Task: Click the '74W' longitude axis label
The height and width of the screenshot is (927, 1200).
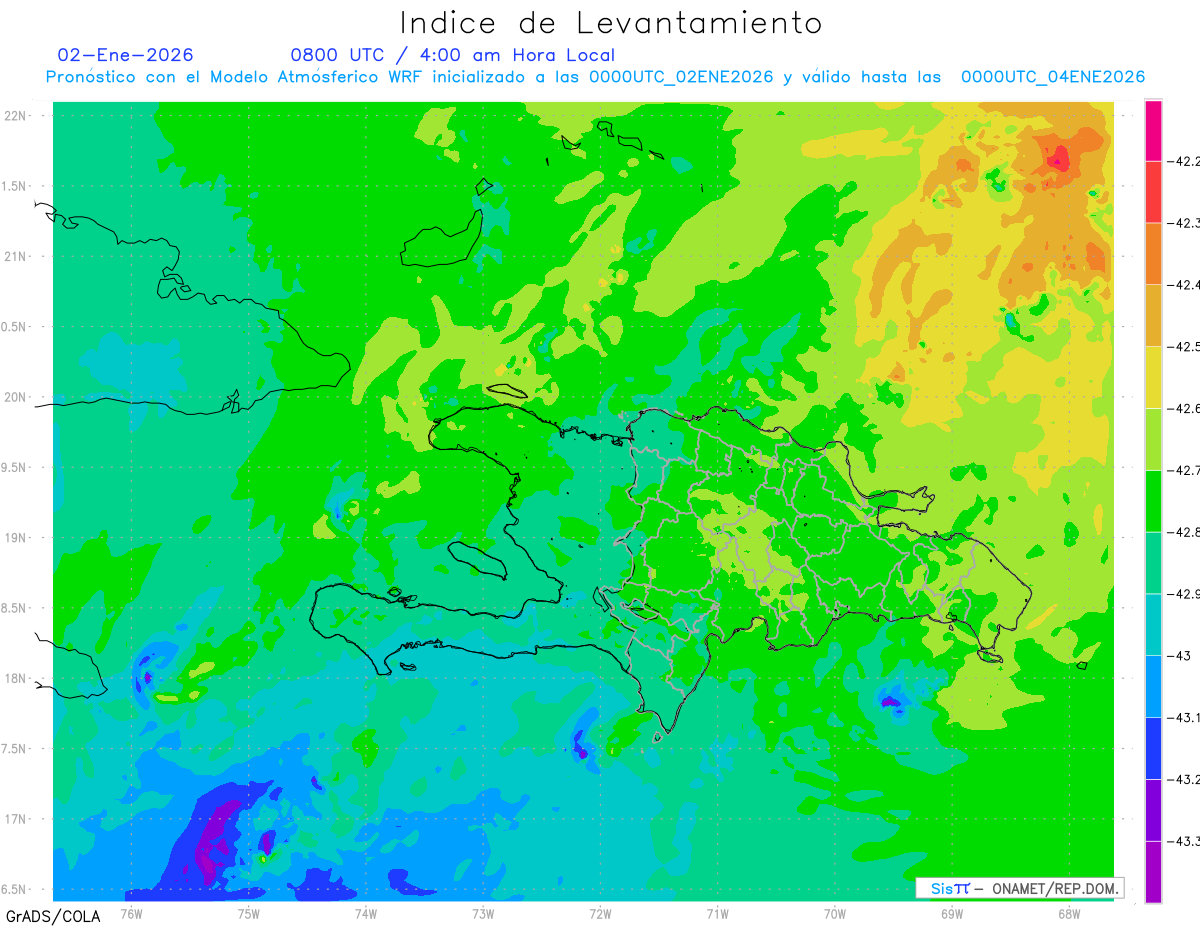Action: coord(365,913)
